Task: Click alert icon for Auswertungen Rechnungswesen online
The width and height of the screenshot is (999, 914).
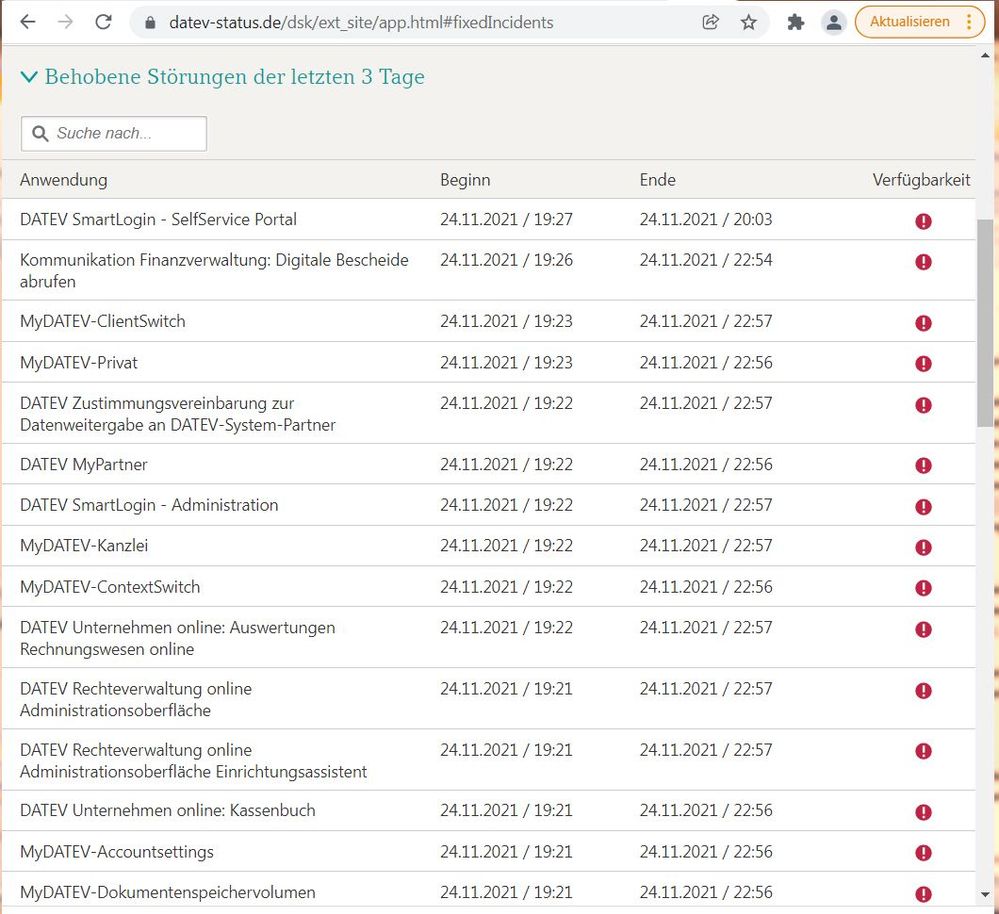Action: coord(923,629)
